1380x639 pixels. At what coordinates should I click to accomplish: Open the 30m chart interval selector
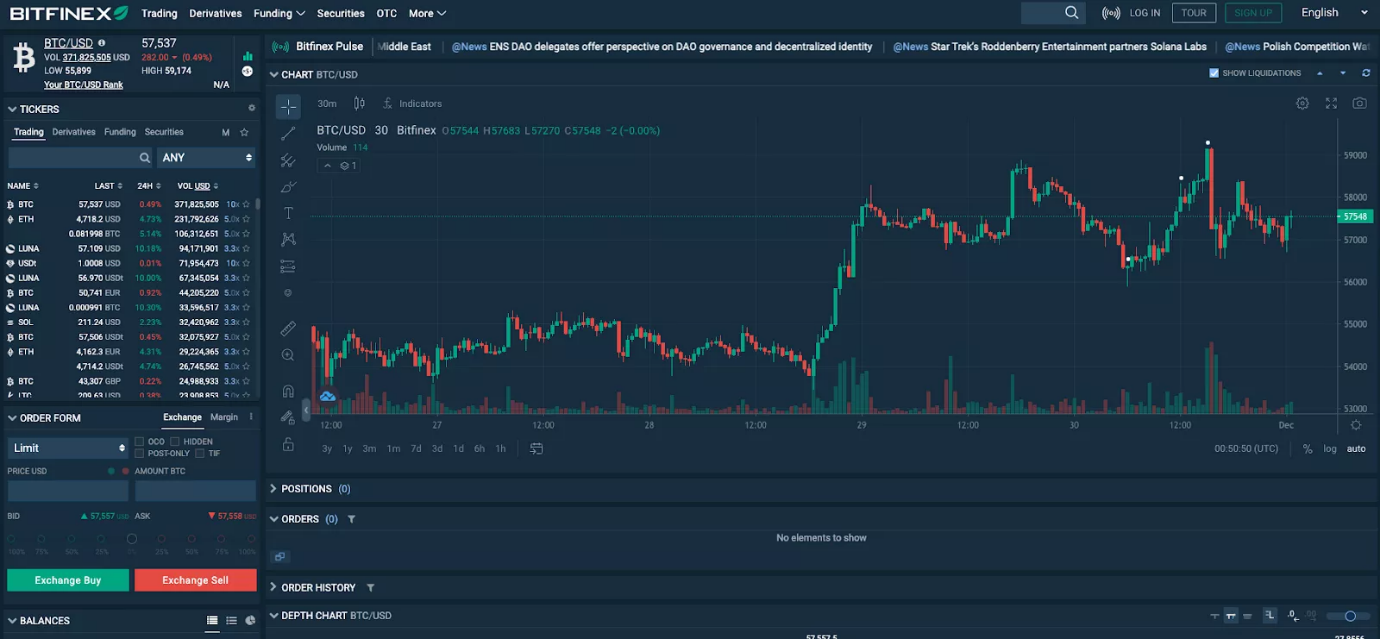pos(327,103)
